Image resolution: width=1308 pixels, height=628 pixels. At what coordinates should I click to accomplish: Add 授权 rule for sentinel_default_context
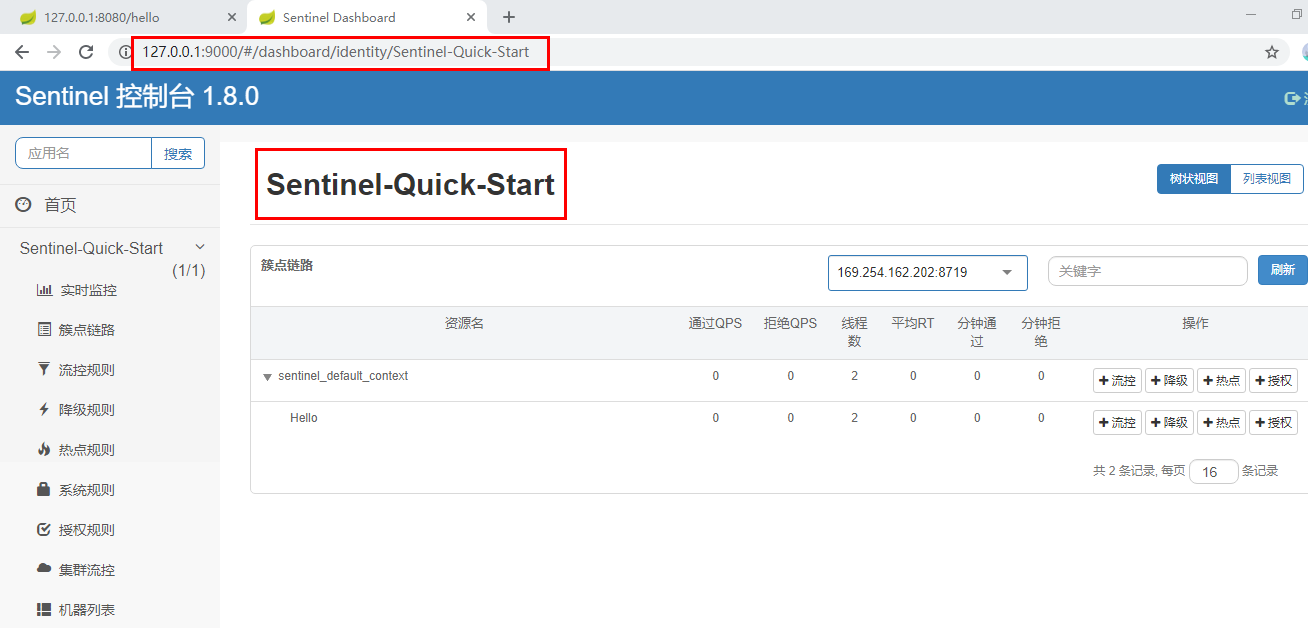point(1273,380)
